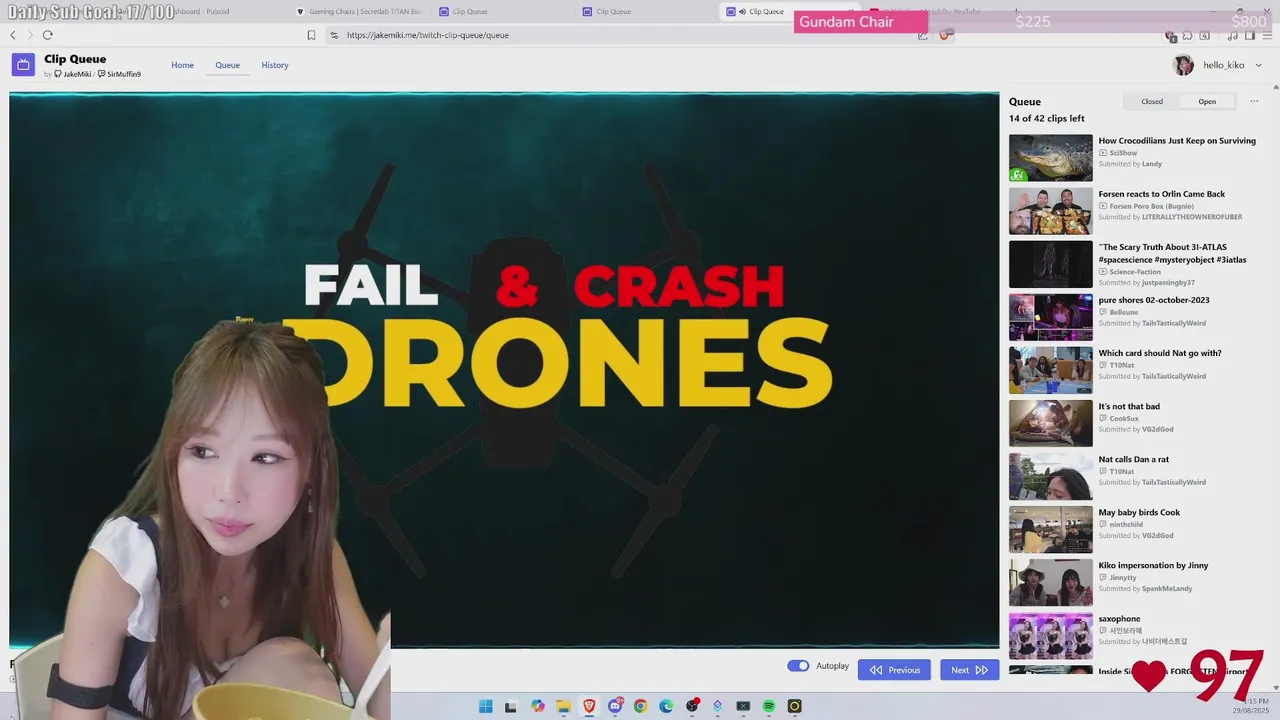Open the SirMuffin9 author link

click(x=119, y=74)
